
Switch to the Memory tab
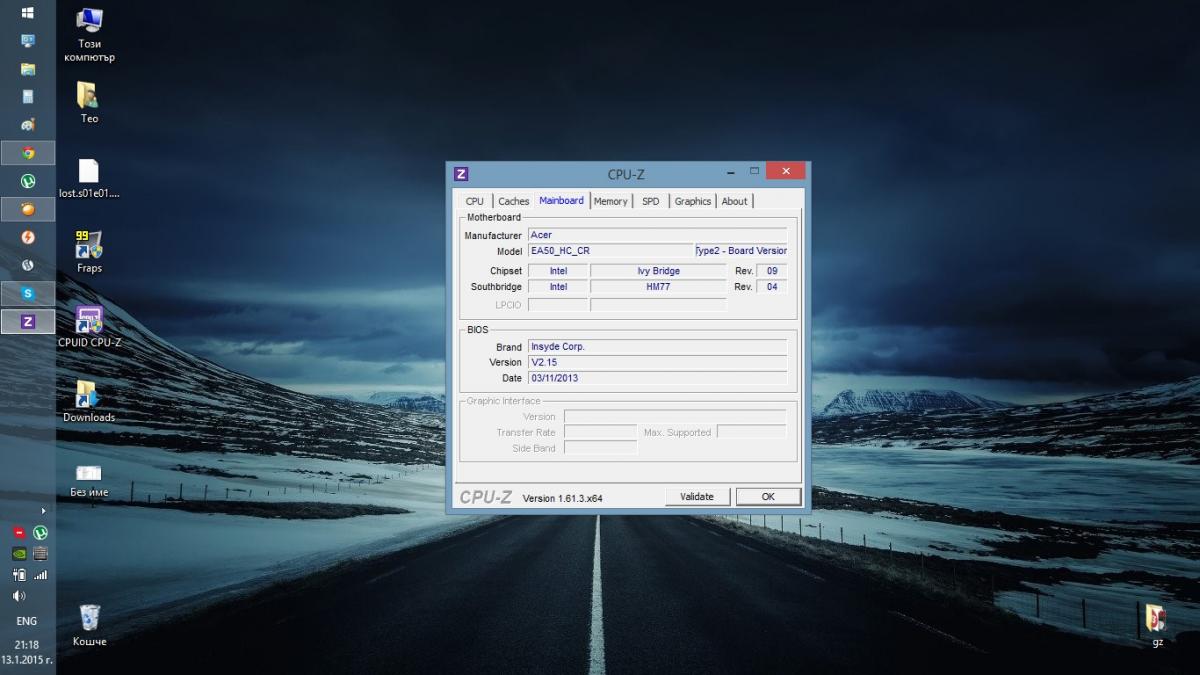click(610, 201)
